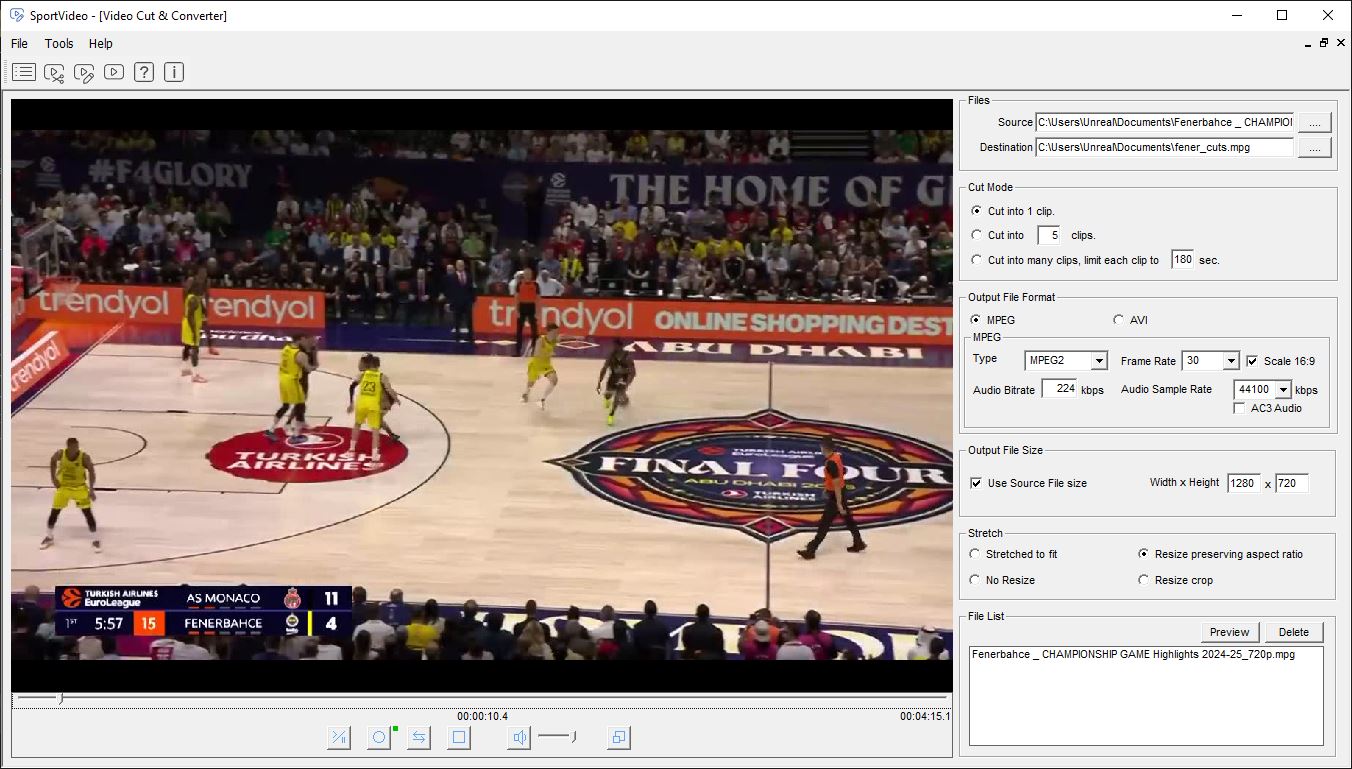
Task: Select 'Cut into many clips' radio option
Action: (977, 260)
